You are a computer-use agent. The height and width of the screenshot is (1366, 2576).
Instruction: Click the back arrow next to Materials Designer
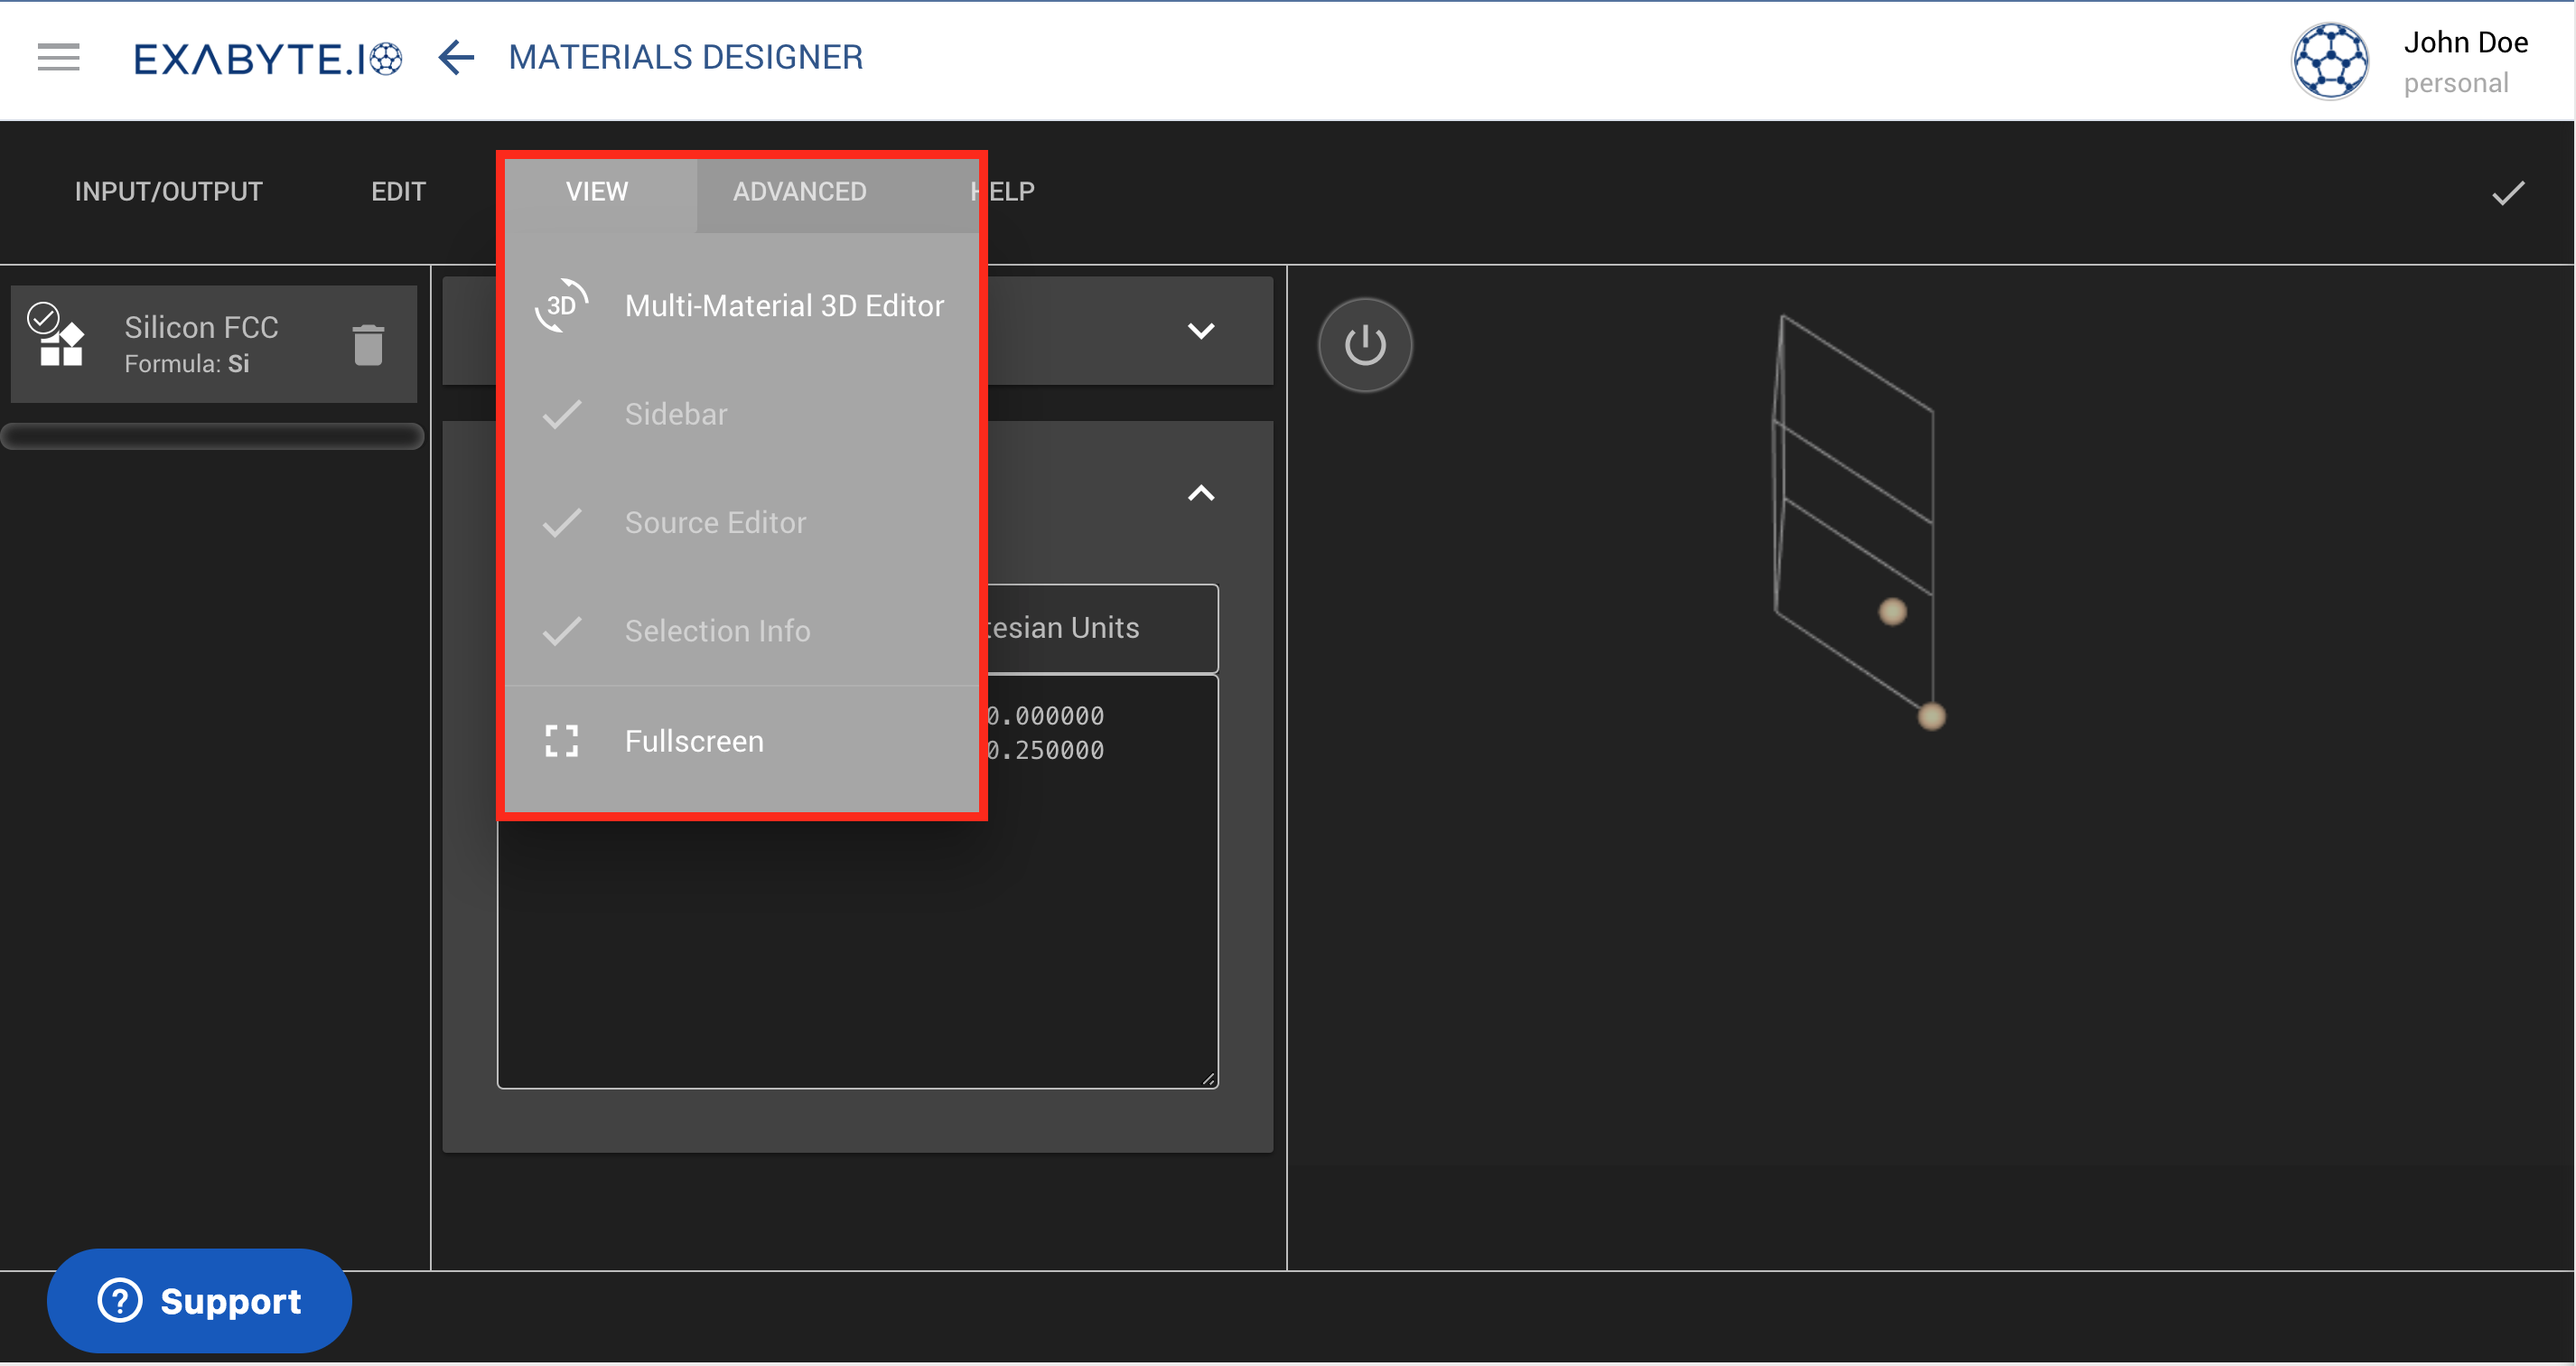point(456,57)
